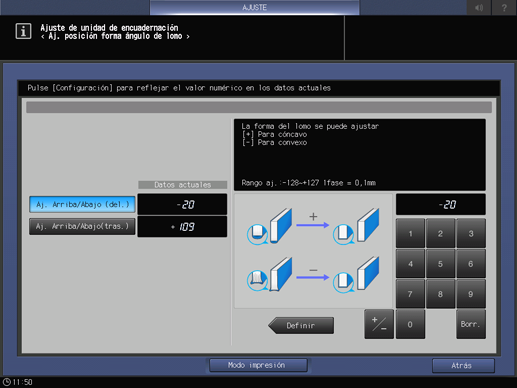The image size is (517, 388).
Task: Select Aj. Arriba/Abajo (del.) setting
Action: (x=82, y=204)
